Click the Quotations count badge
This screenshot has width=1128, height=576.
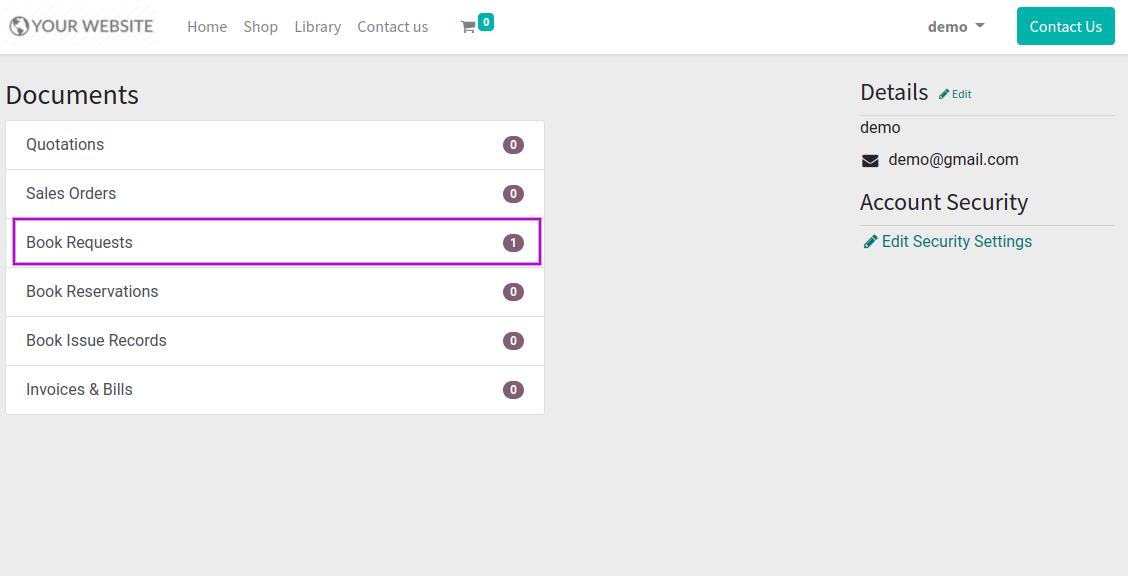click(x=513, y=145)
